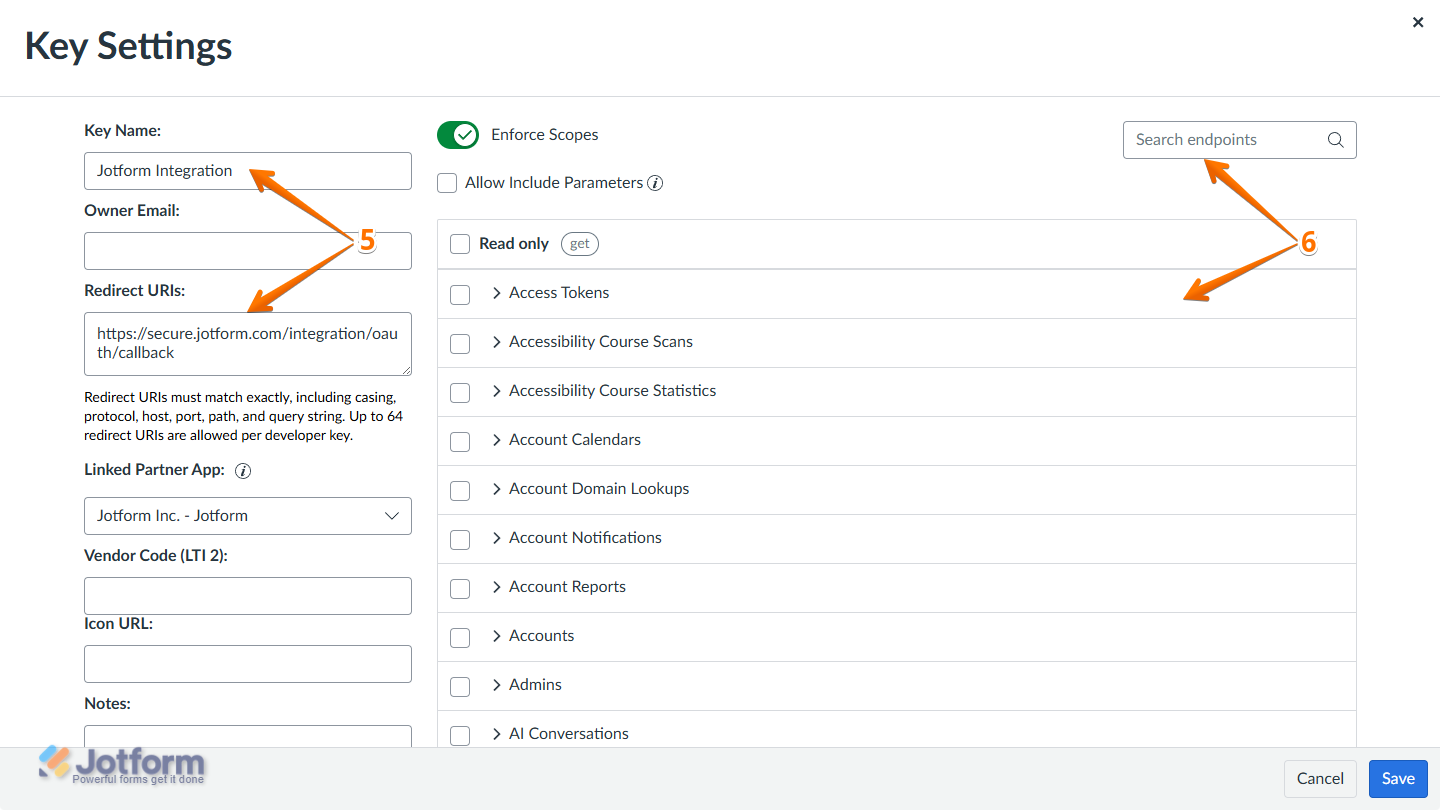Screen dimensions: 1440x810
Task: Click the Cancel button
Action: point(1320,779)
